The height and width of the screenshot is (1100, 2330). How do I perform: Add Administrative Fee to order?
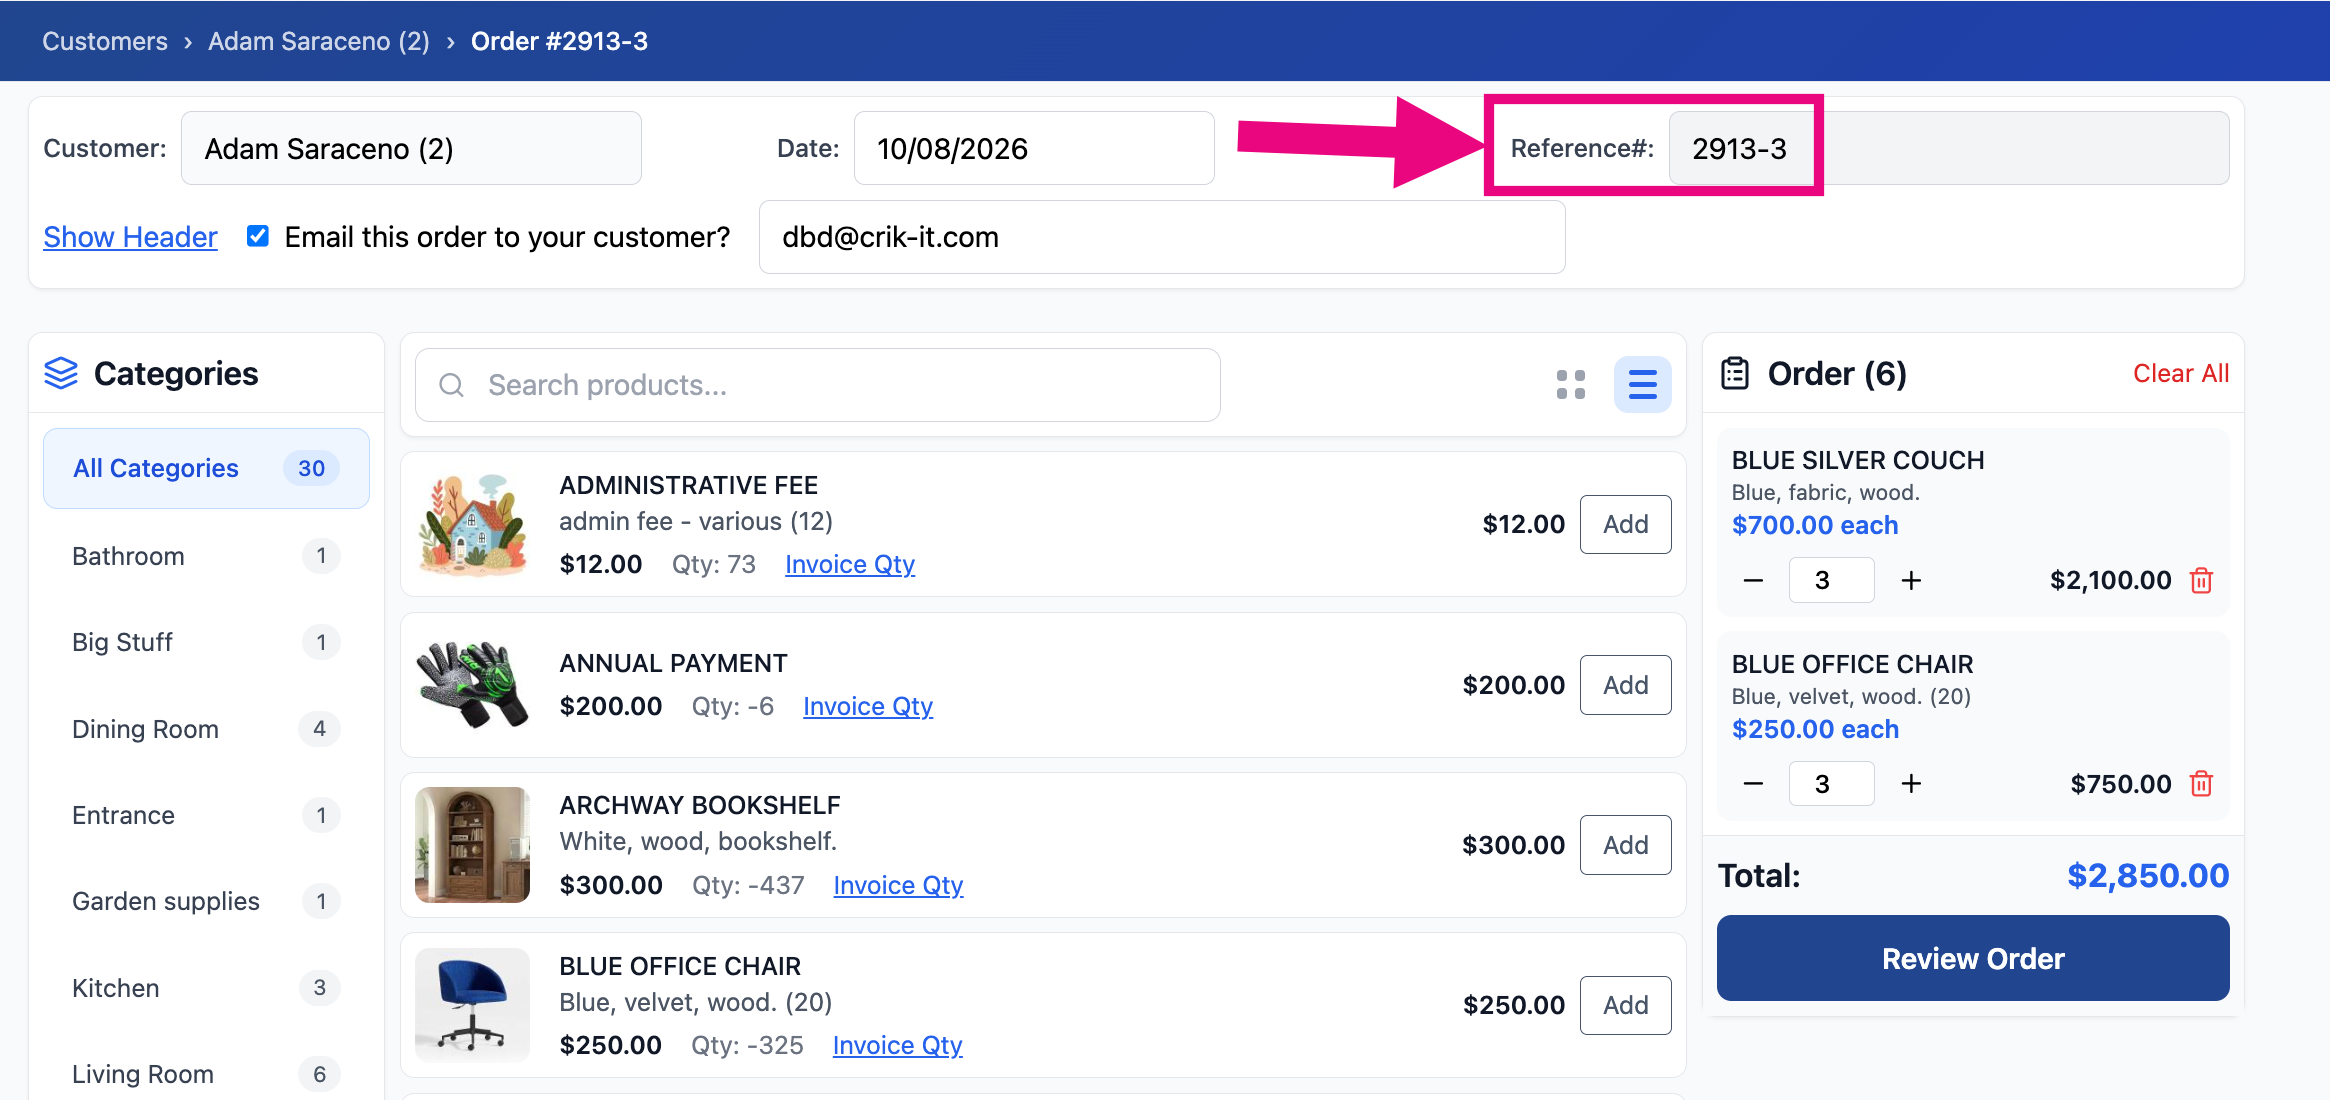point(1625,524)
